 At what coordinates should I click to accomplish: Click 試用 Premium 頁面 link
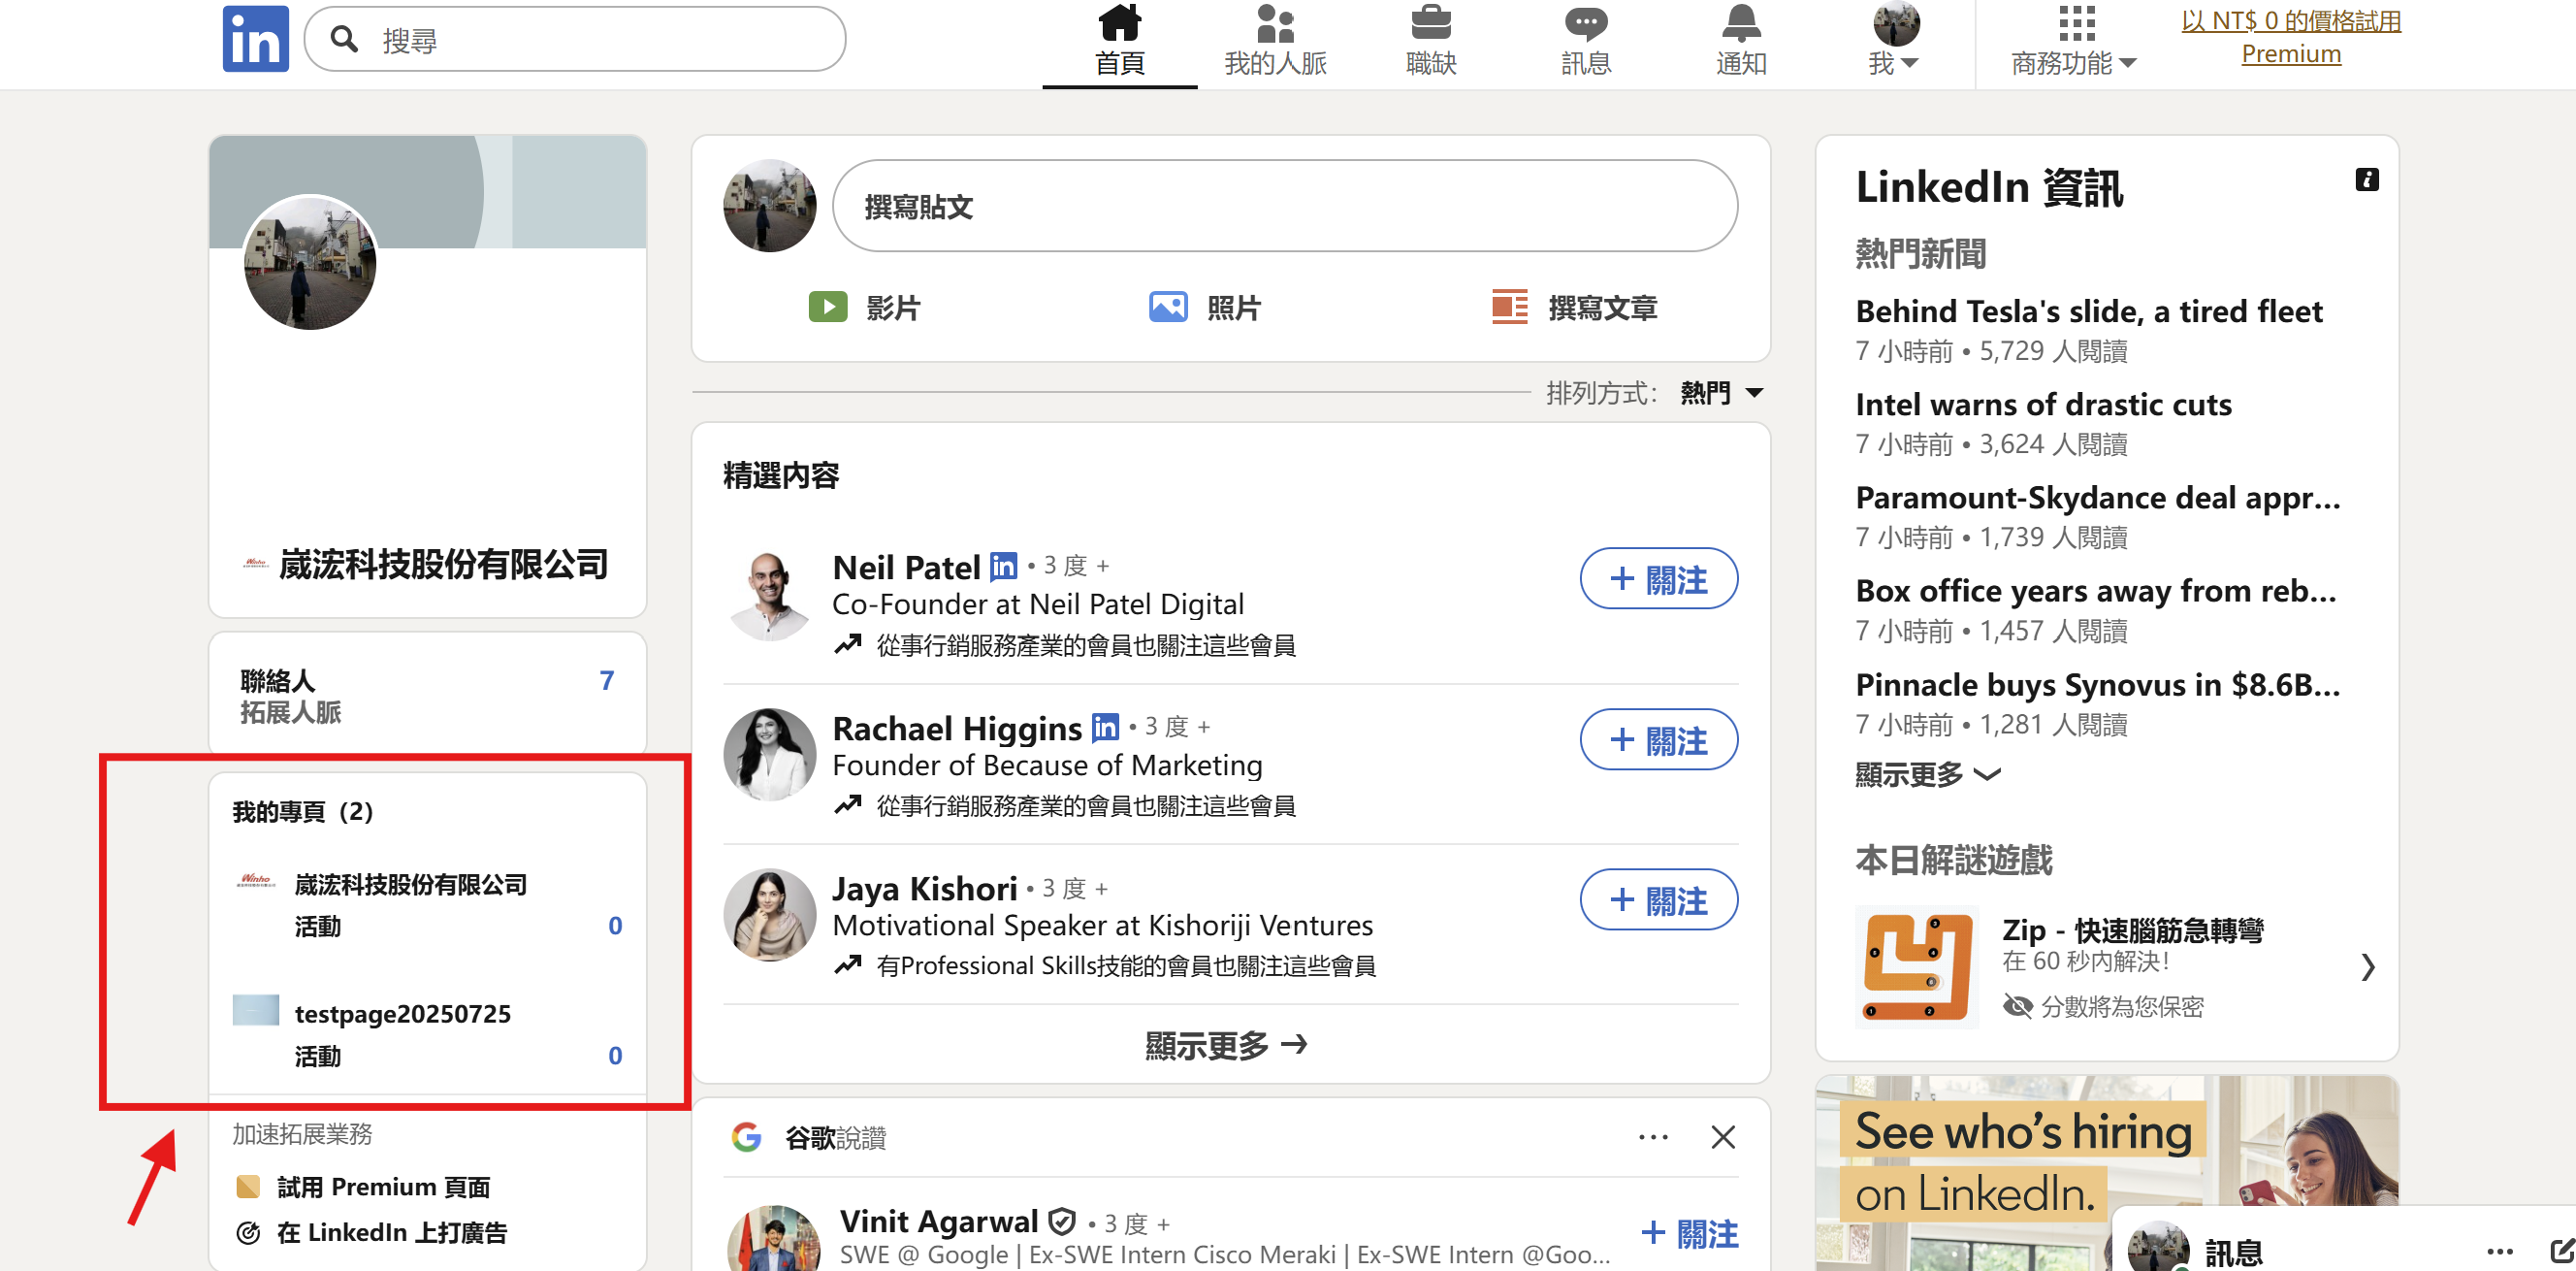click(383, 1187)
